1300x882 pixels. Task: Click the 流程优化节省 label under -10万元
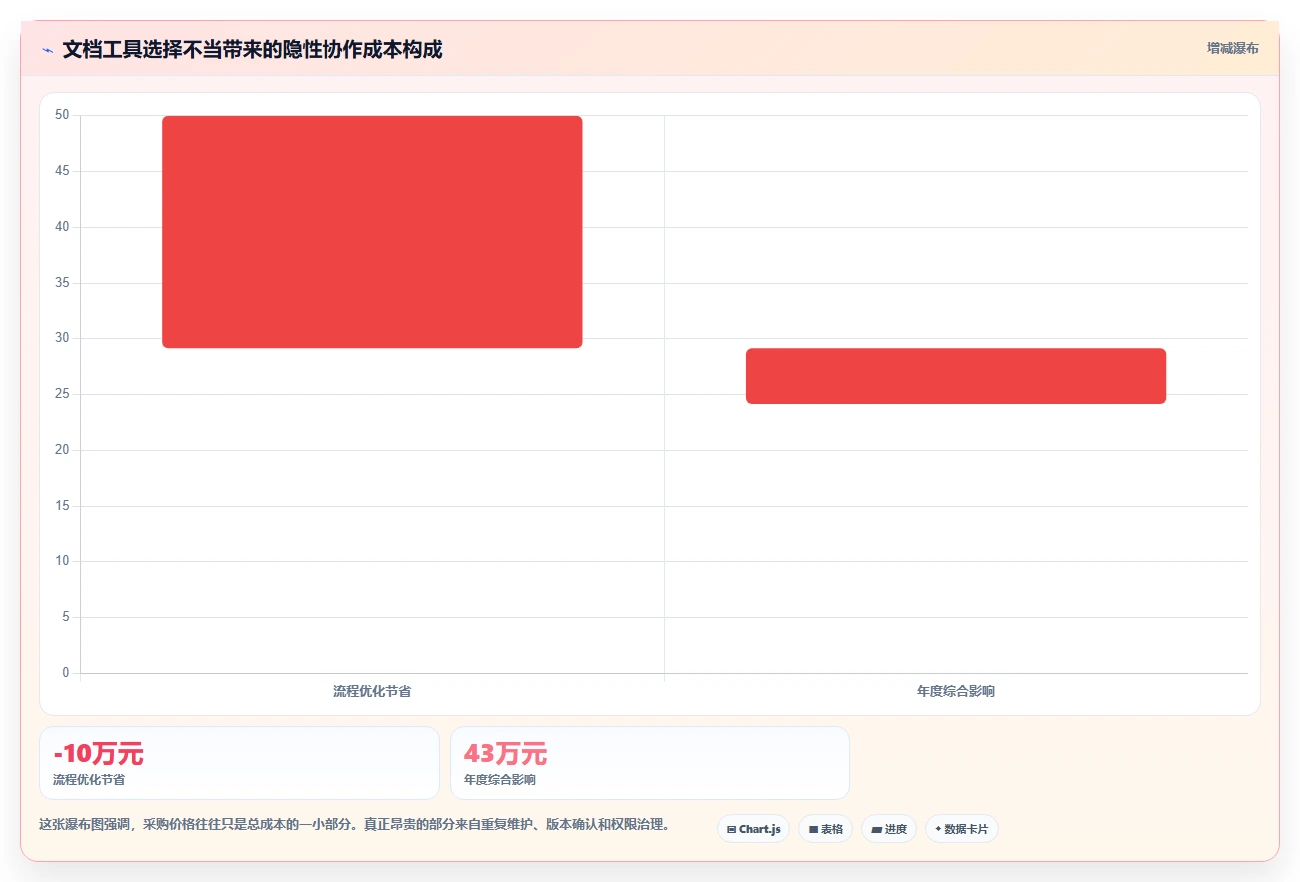pos(89,779)
